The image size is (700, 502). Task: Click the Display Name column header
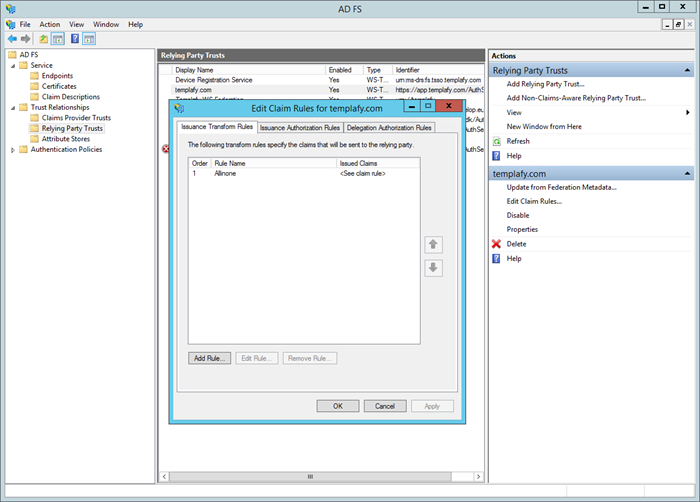249,70
